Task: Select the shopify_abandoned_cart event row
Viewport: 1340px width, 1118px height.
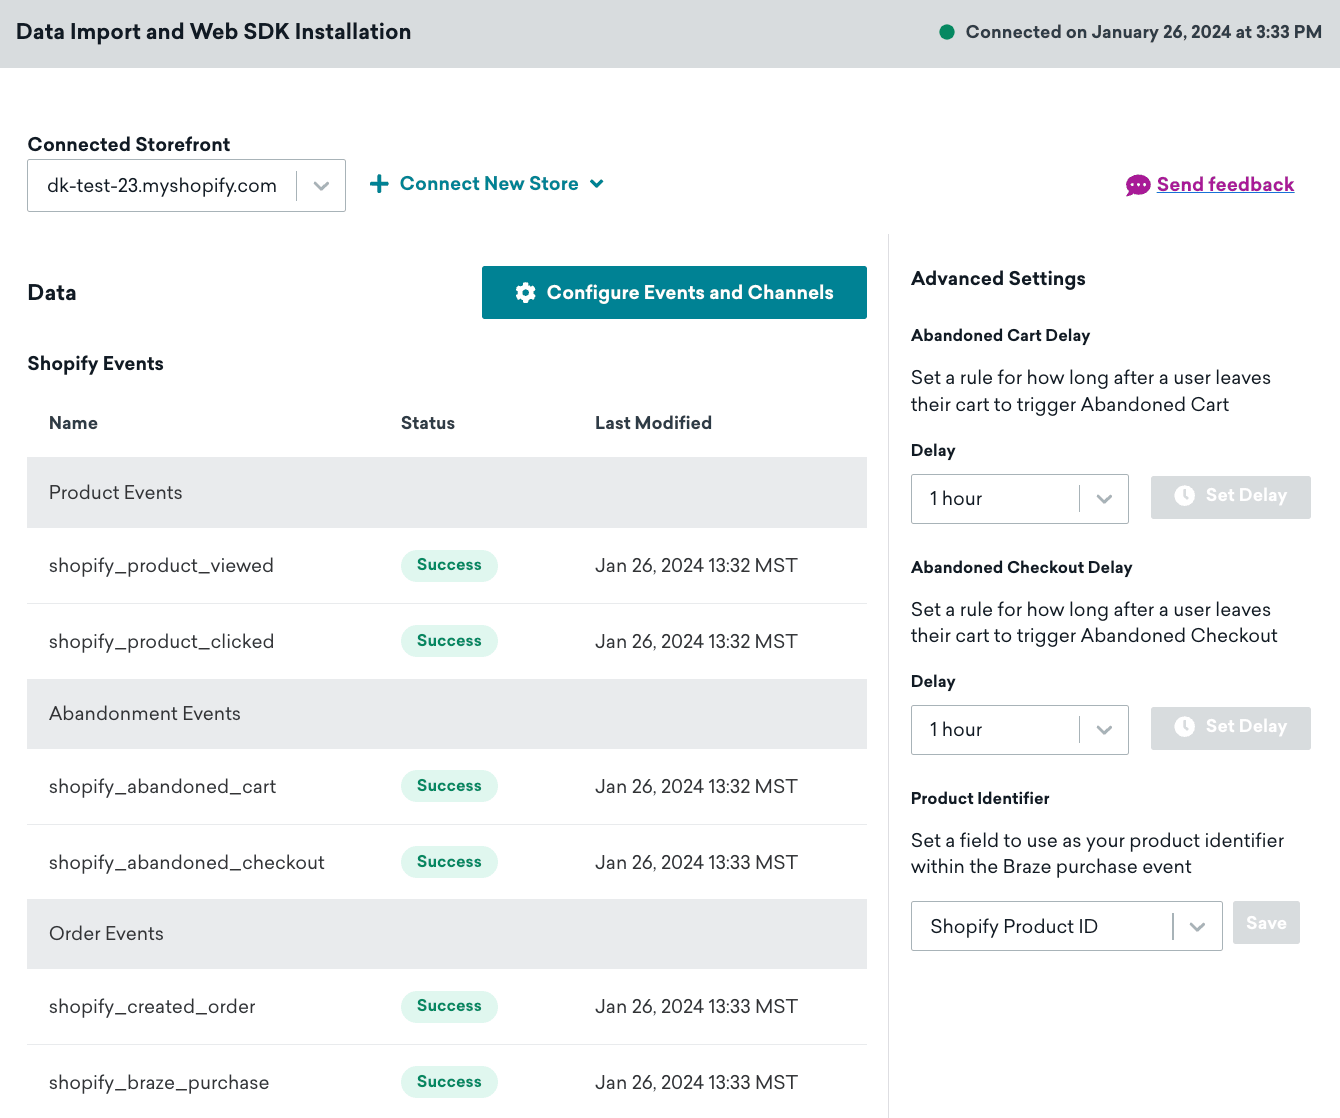Action: 447,787
